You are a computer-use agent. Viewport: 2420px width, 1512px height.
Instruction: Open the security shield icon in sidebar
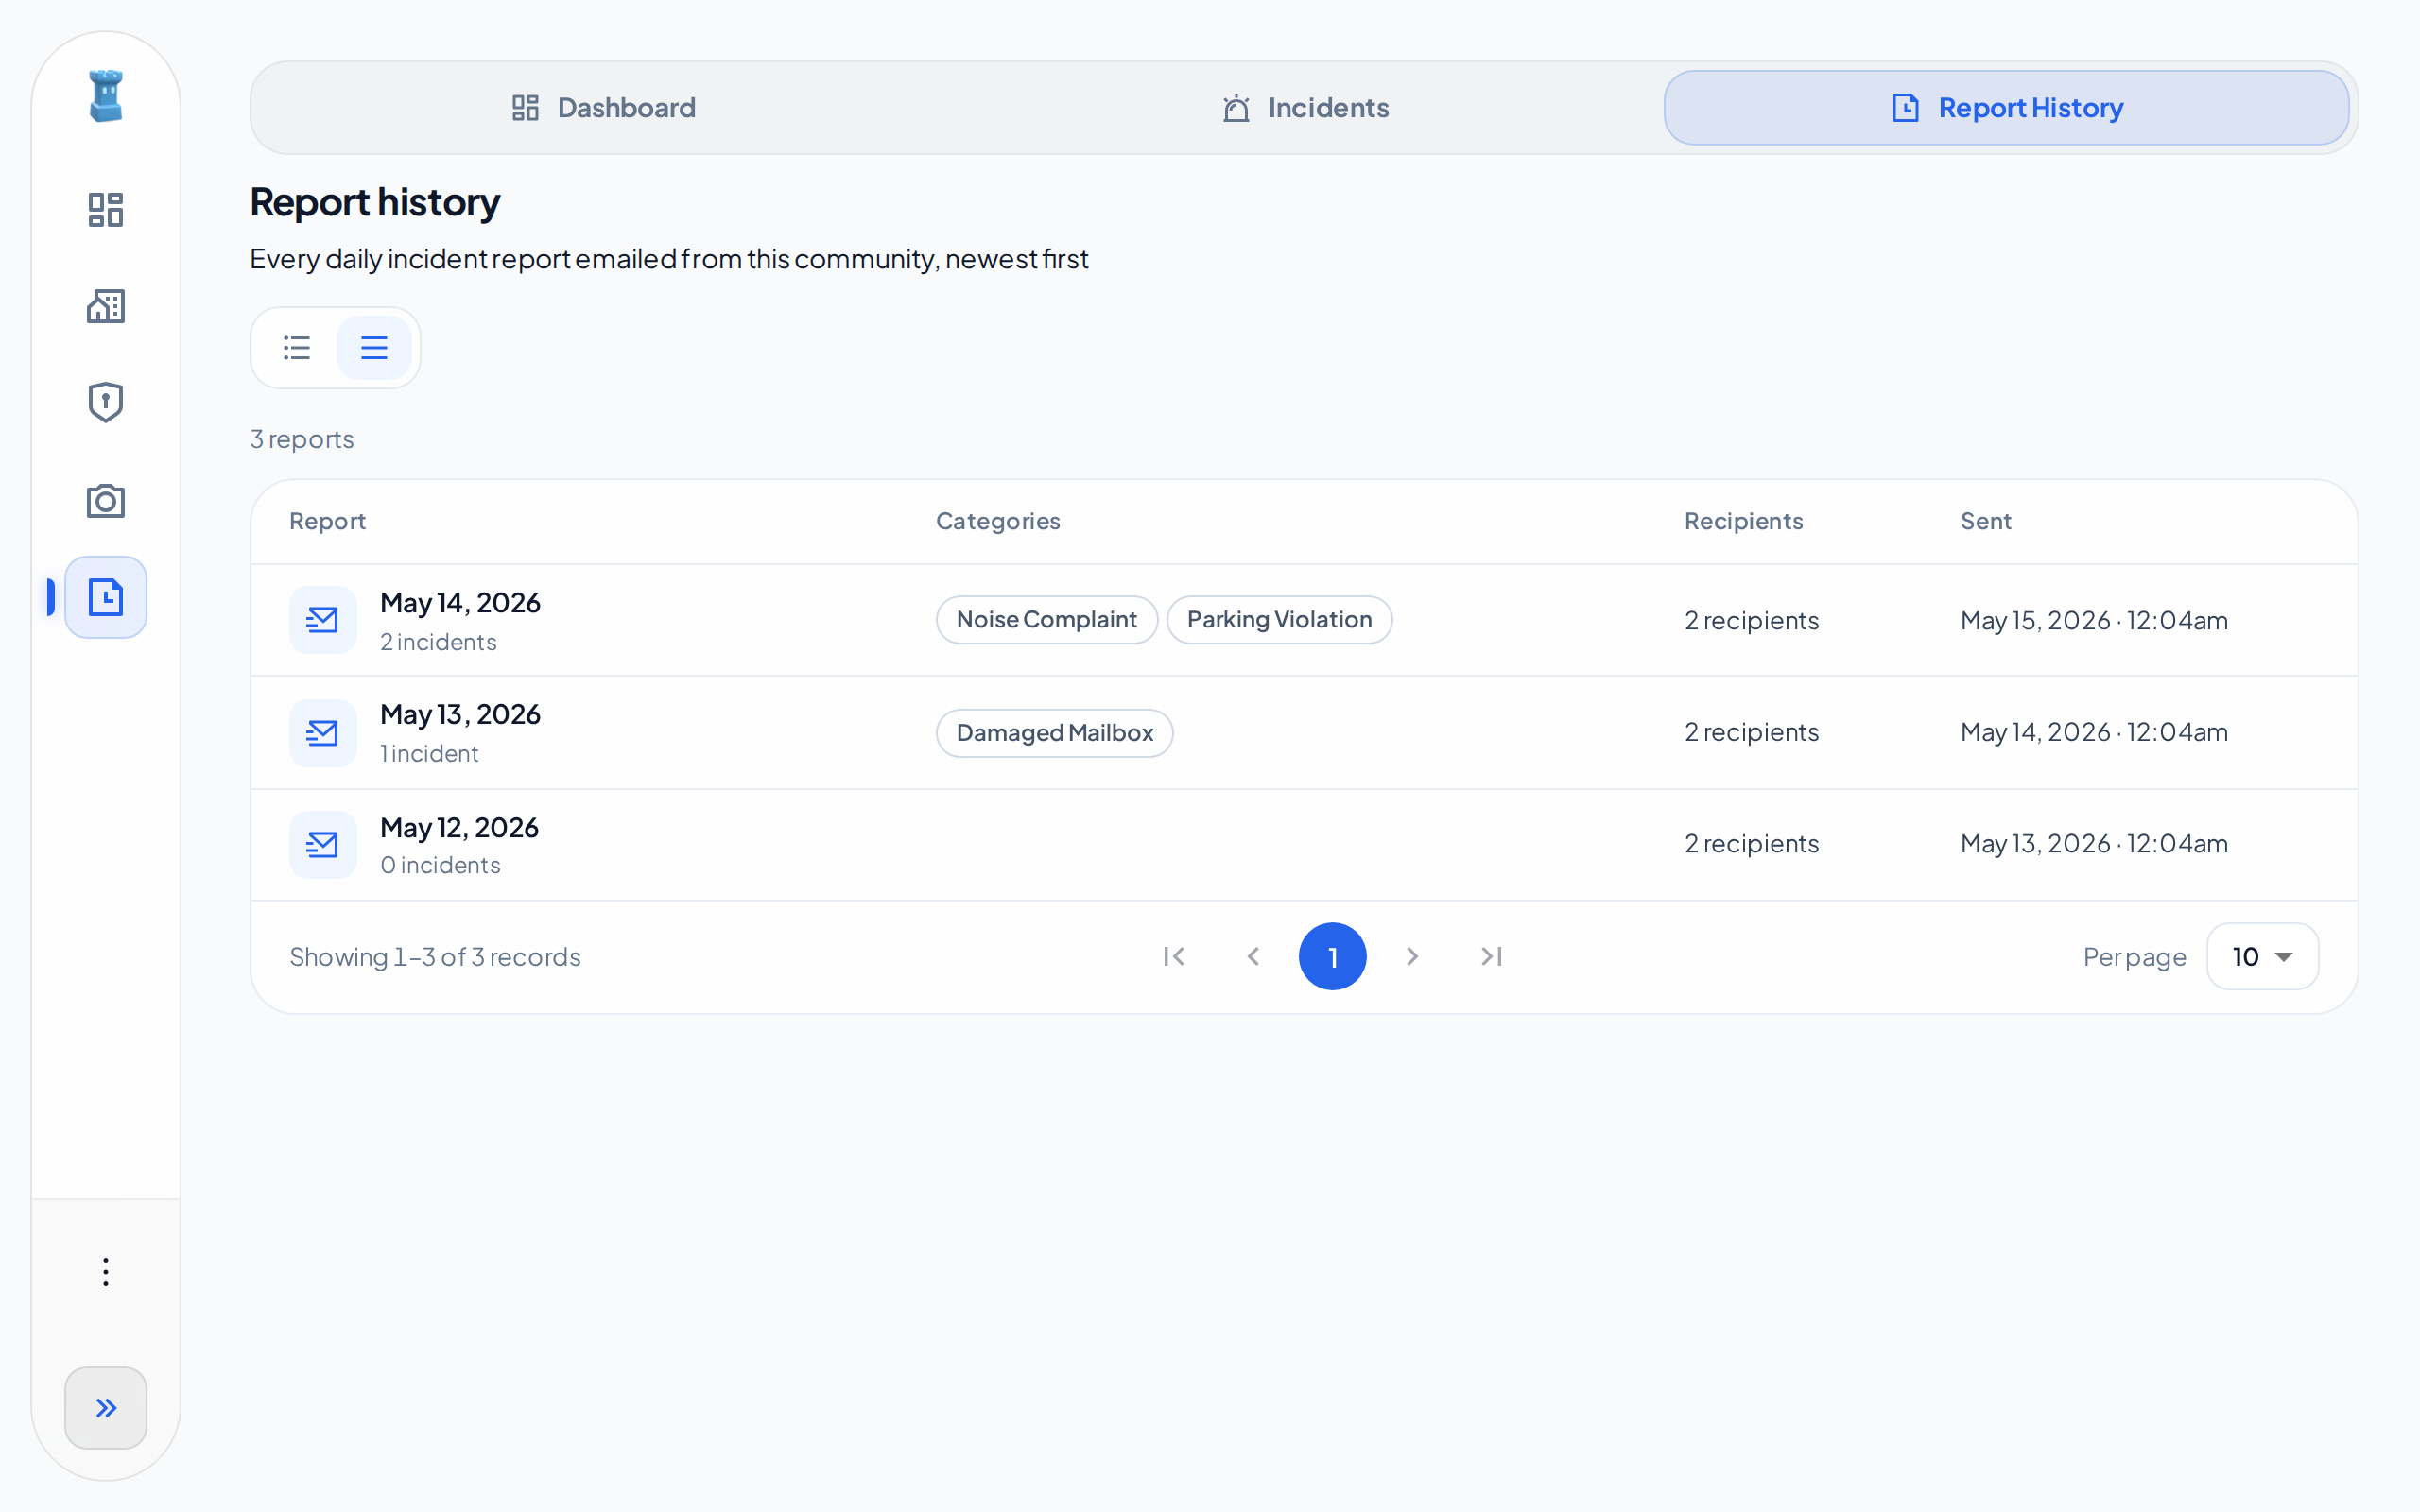click(x=105, y=402)
